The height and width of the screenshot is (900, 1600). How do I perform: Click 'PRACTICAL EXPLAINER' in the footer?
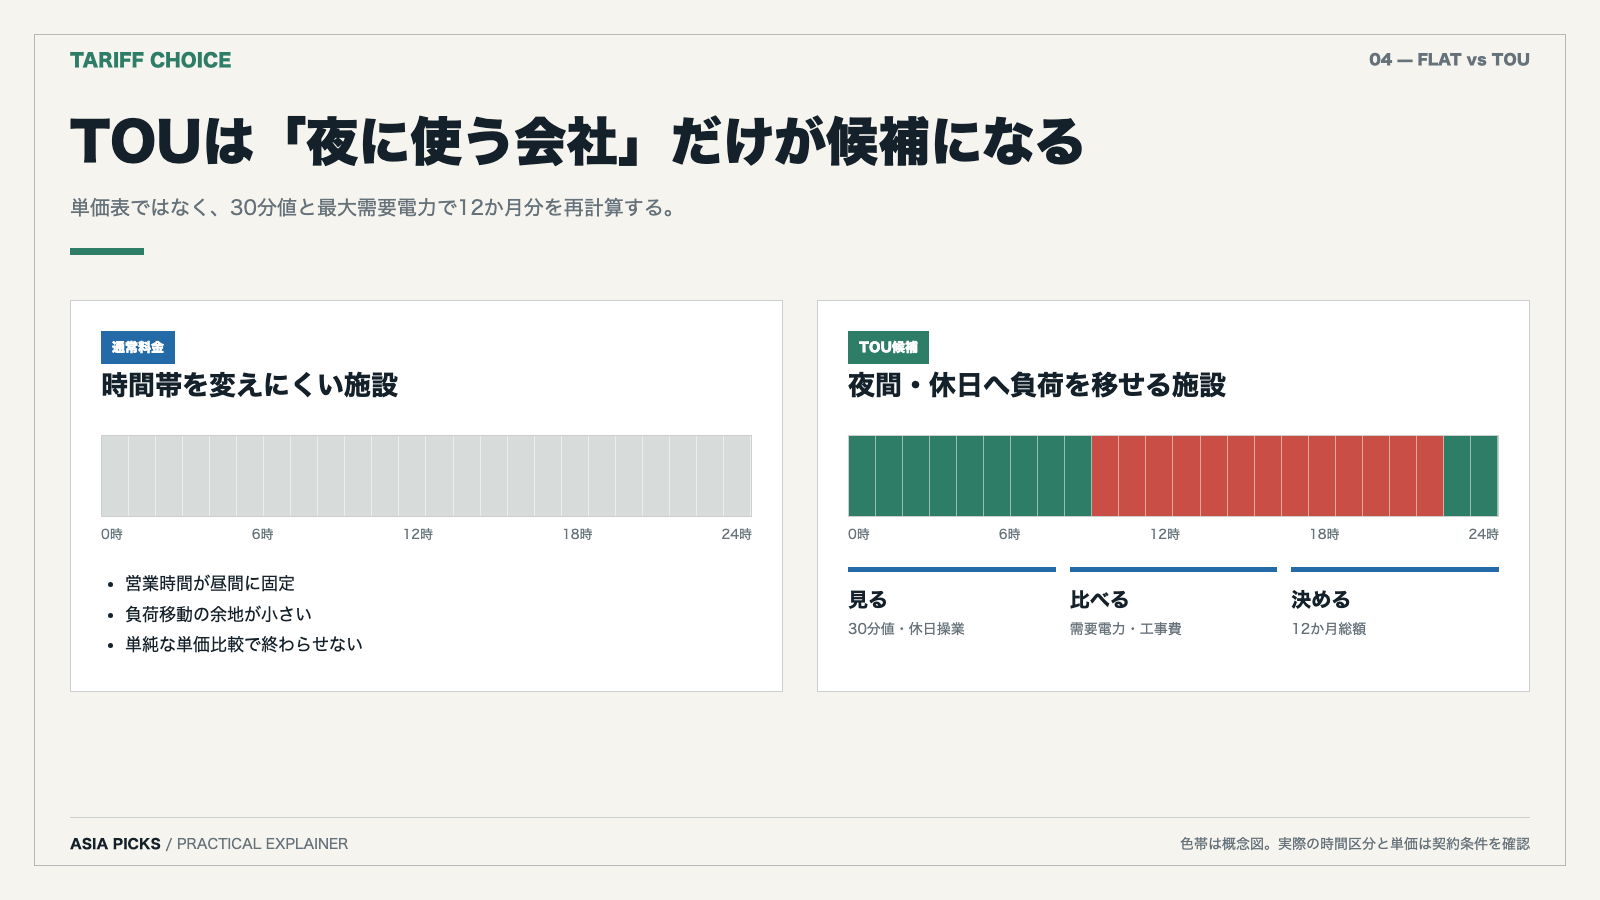coord(262,844)
